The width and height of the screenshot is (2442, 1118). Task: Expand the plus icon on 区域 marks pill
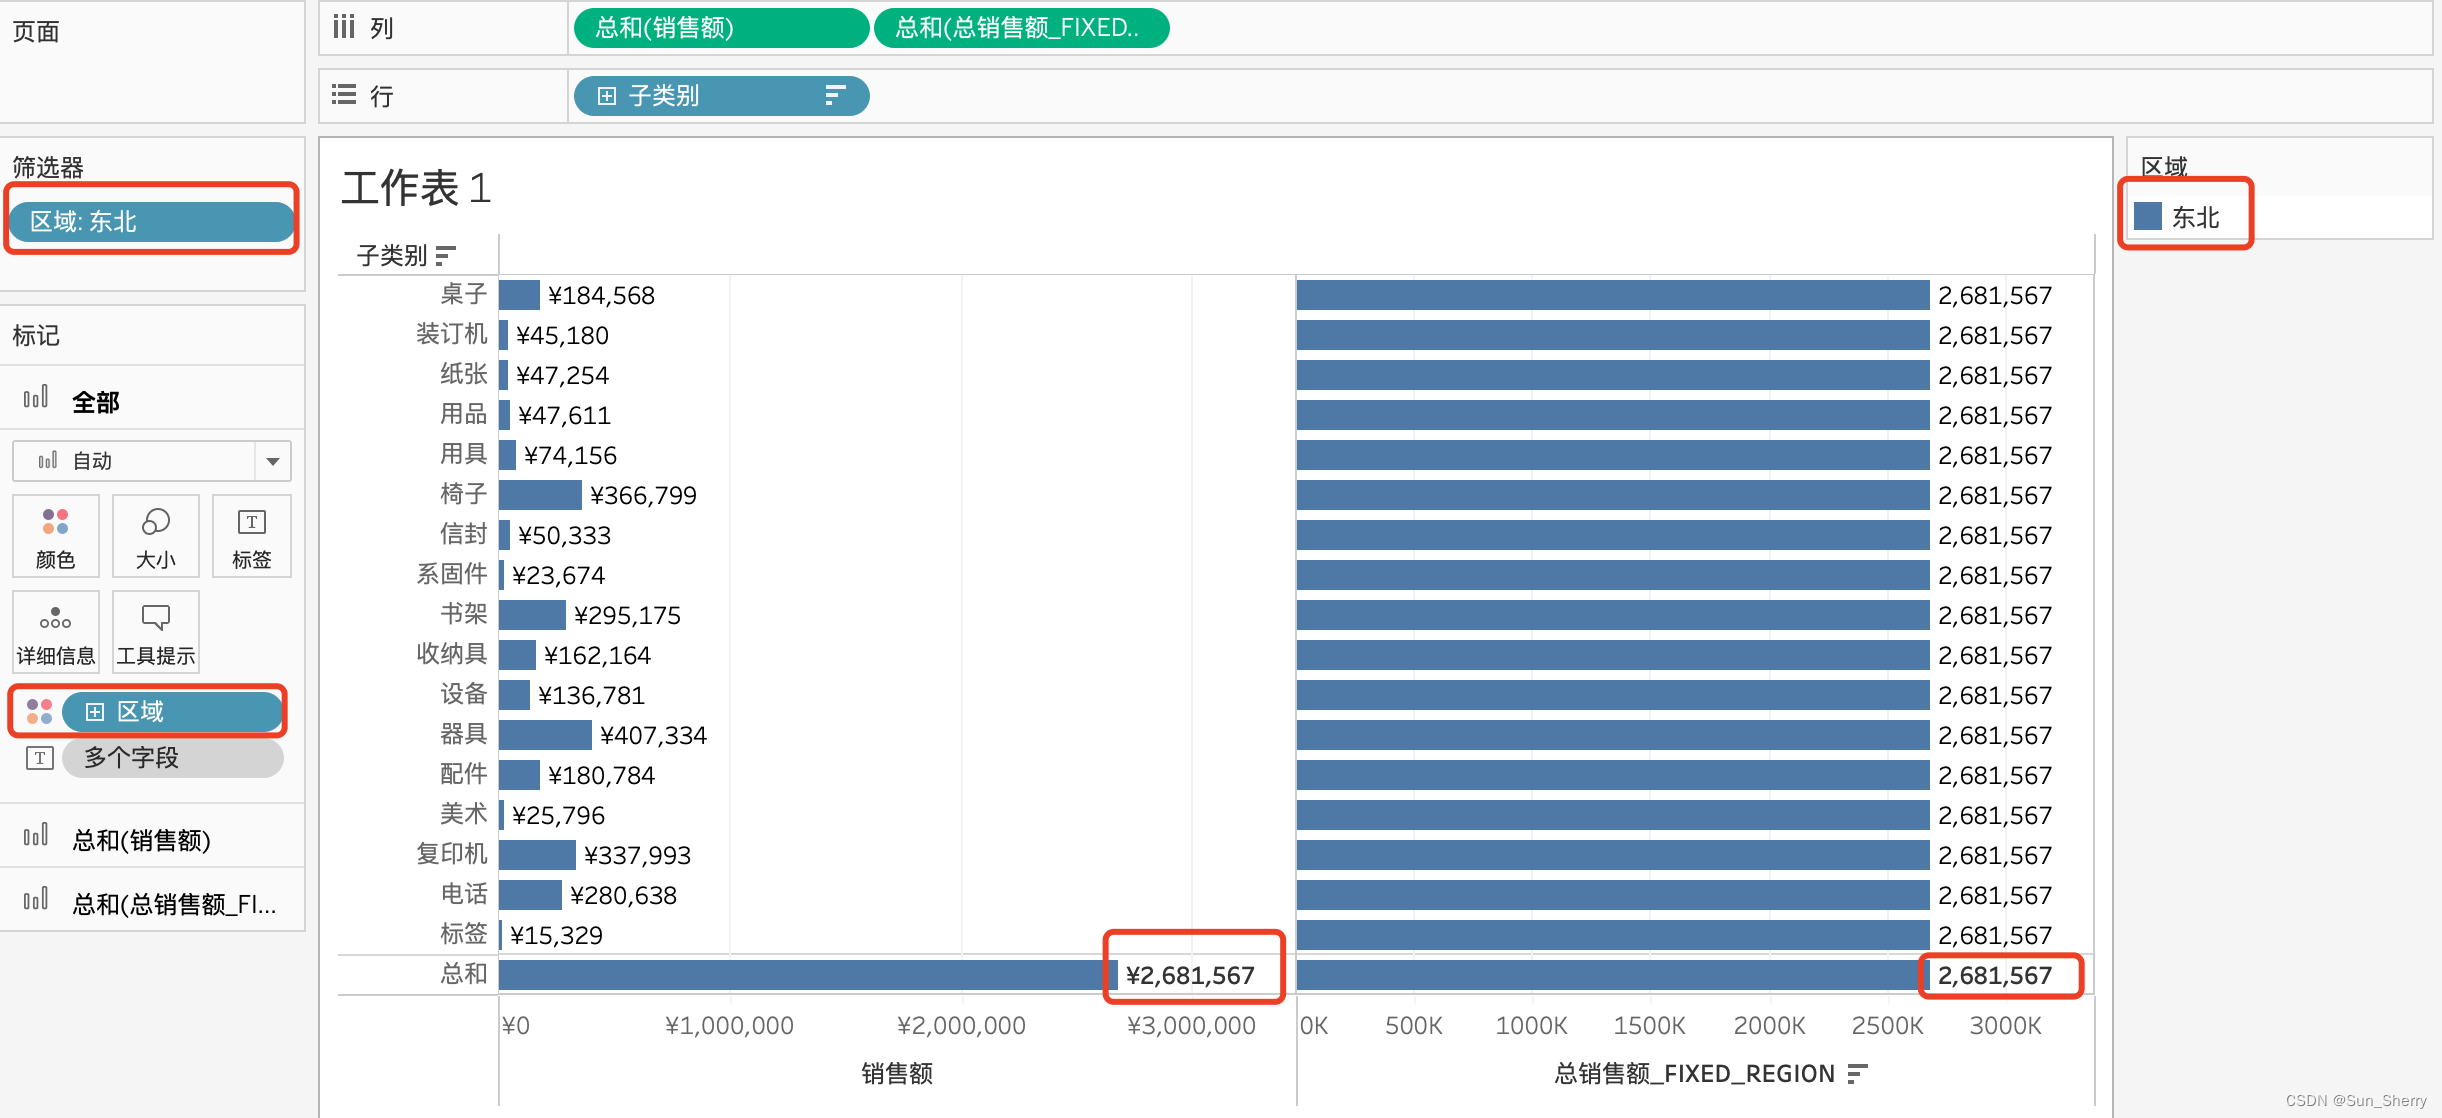pos(95,712)
